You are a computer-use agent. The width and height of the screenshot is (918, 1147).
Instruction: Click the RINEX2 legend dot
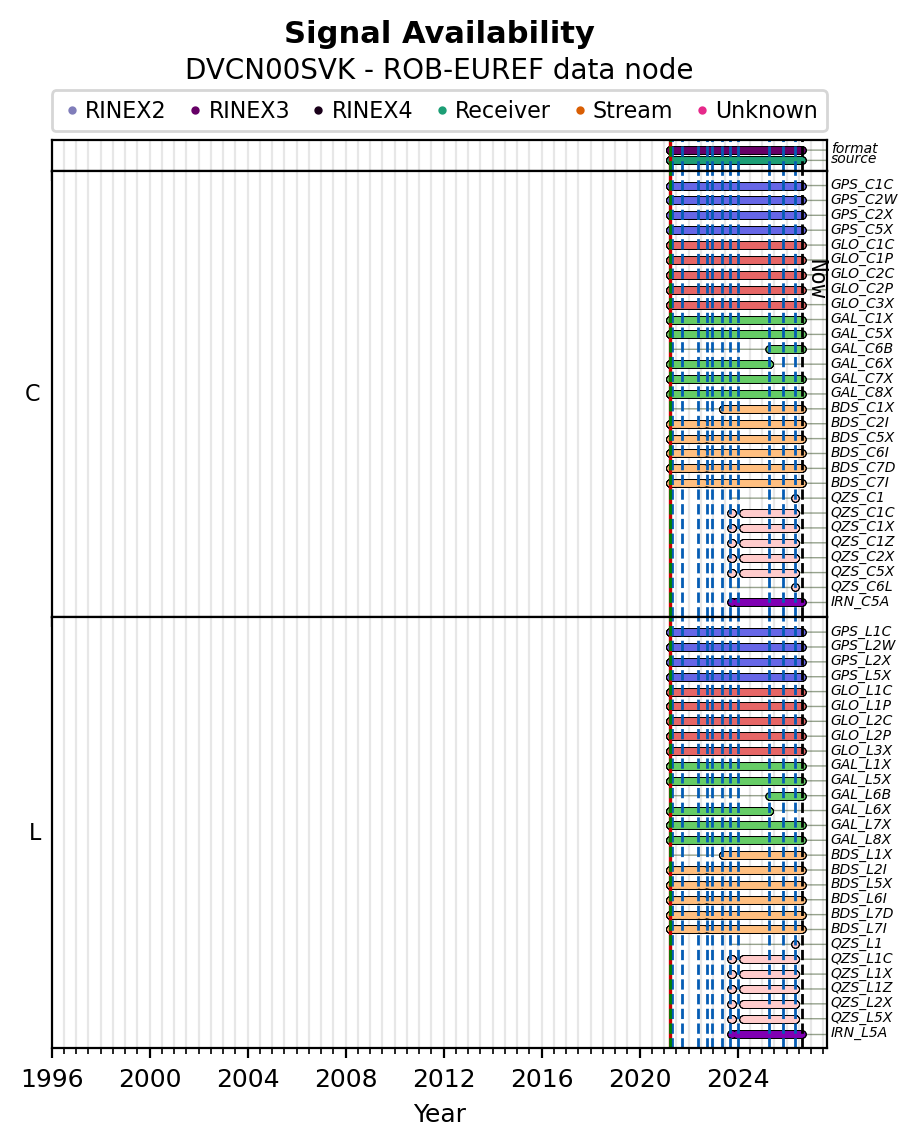tap(72, 111)
